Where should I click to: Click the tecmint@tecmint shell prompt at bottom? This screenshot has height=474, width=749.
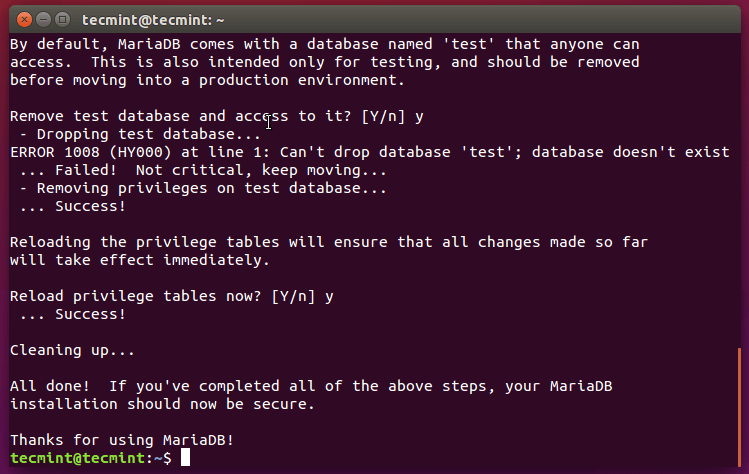tap(90, 458)
